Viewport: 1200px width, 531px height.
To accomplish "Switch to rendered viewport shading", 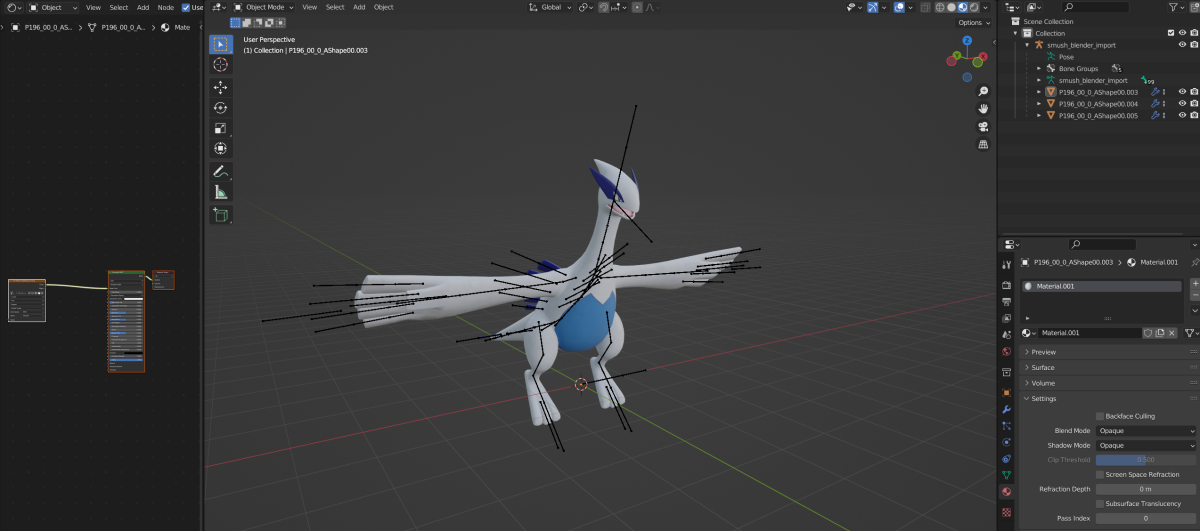I will [x=973, y=7].
